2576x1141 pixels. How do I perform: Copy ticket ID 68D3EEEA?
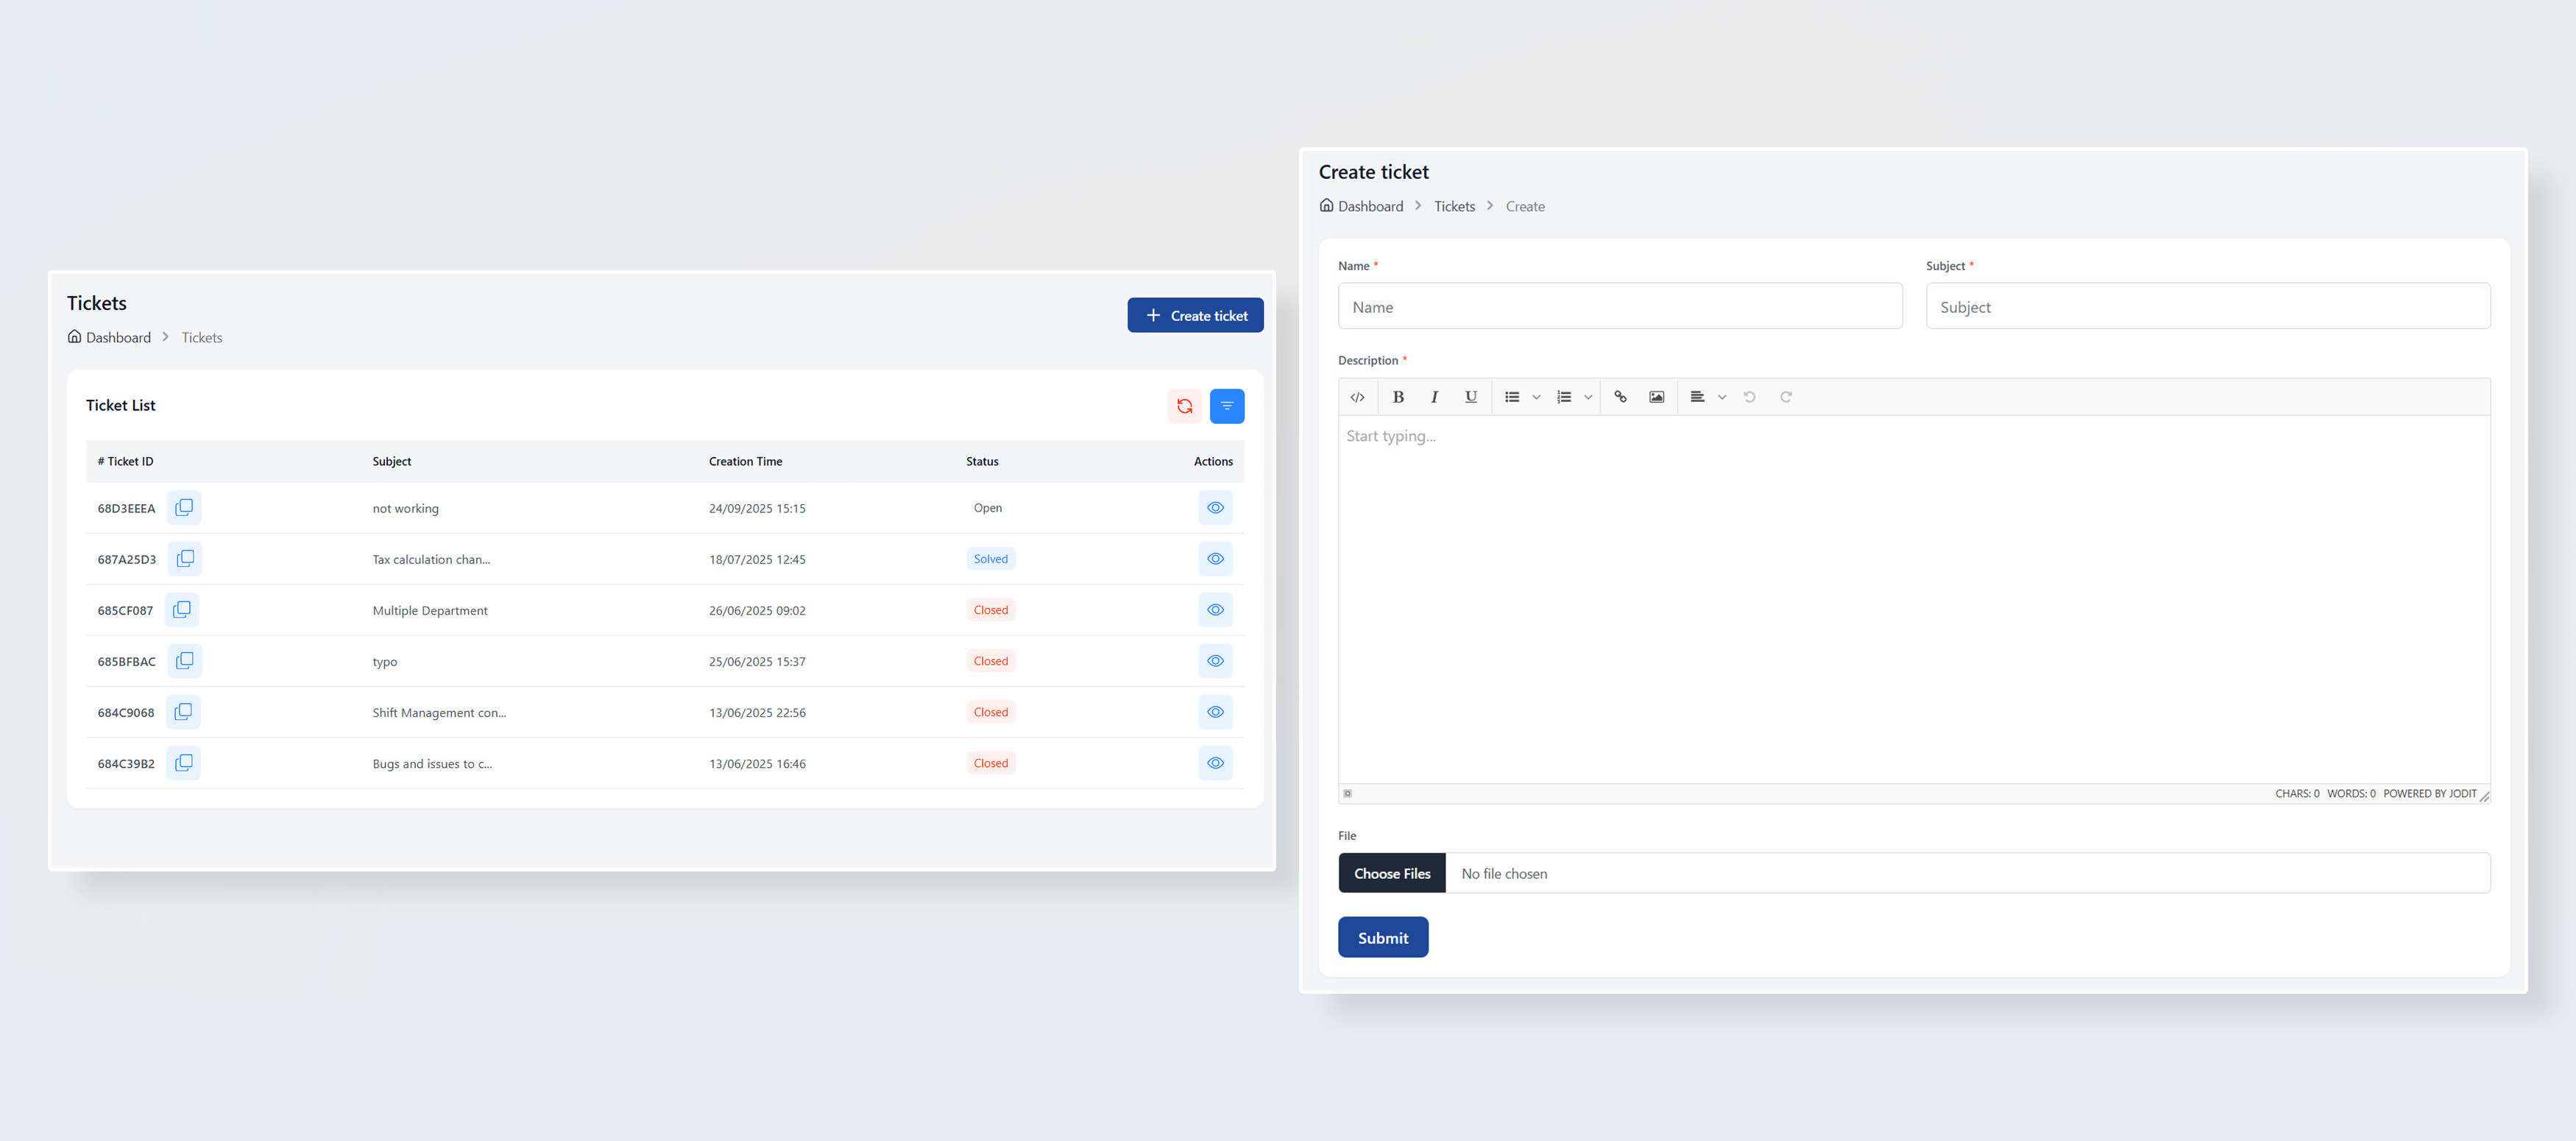coord(184,508)
